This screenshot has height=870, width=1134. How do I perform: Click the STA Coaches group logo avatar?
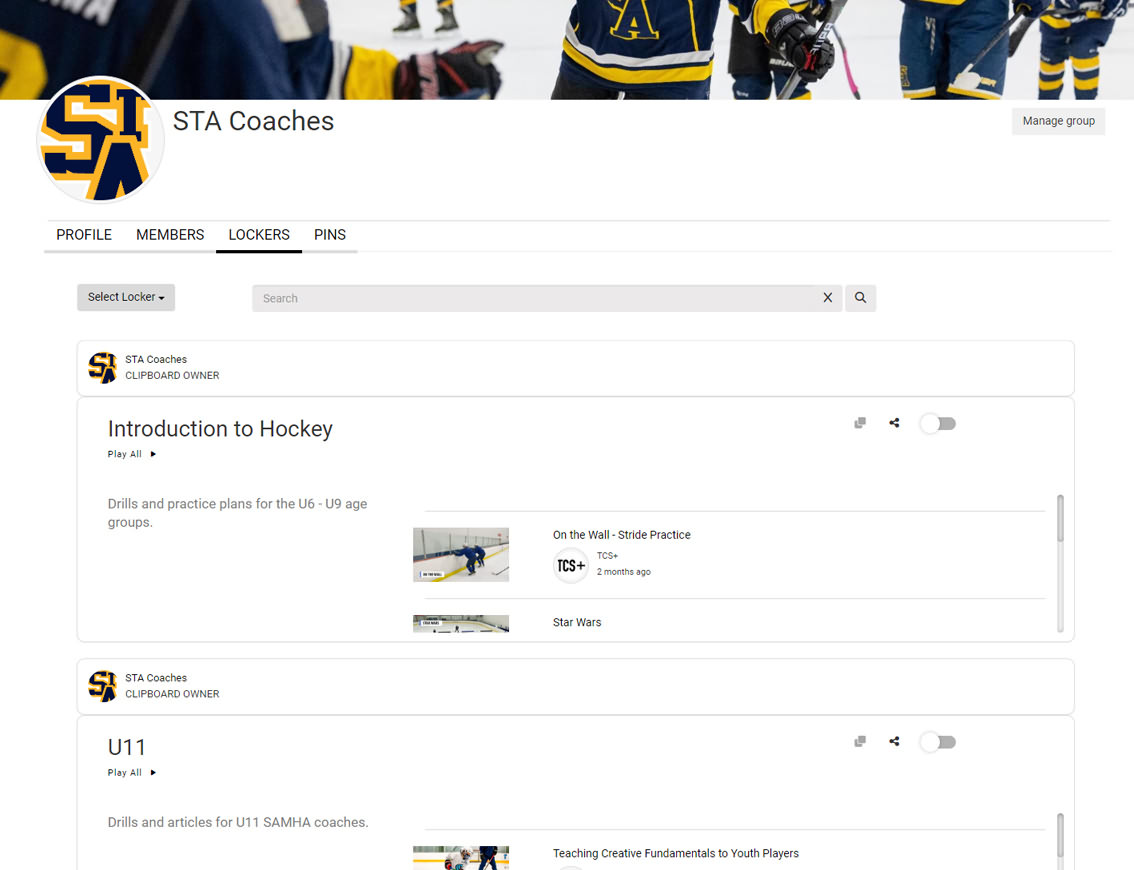[x=101, y=140]
